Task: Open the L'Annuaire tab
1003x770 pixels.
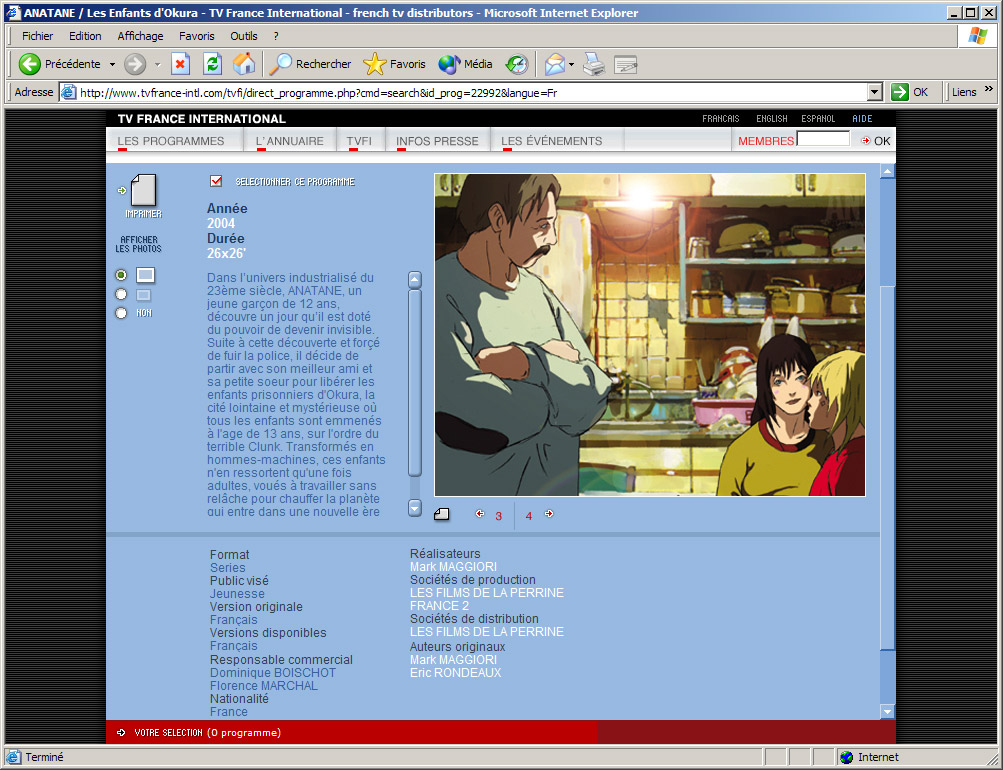Action: pyautogui.click(x=290, y=141)
